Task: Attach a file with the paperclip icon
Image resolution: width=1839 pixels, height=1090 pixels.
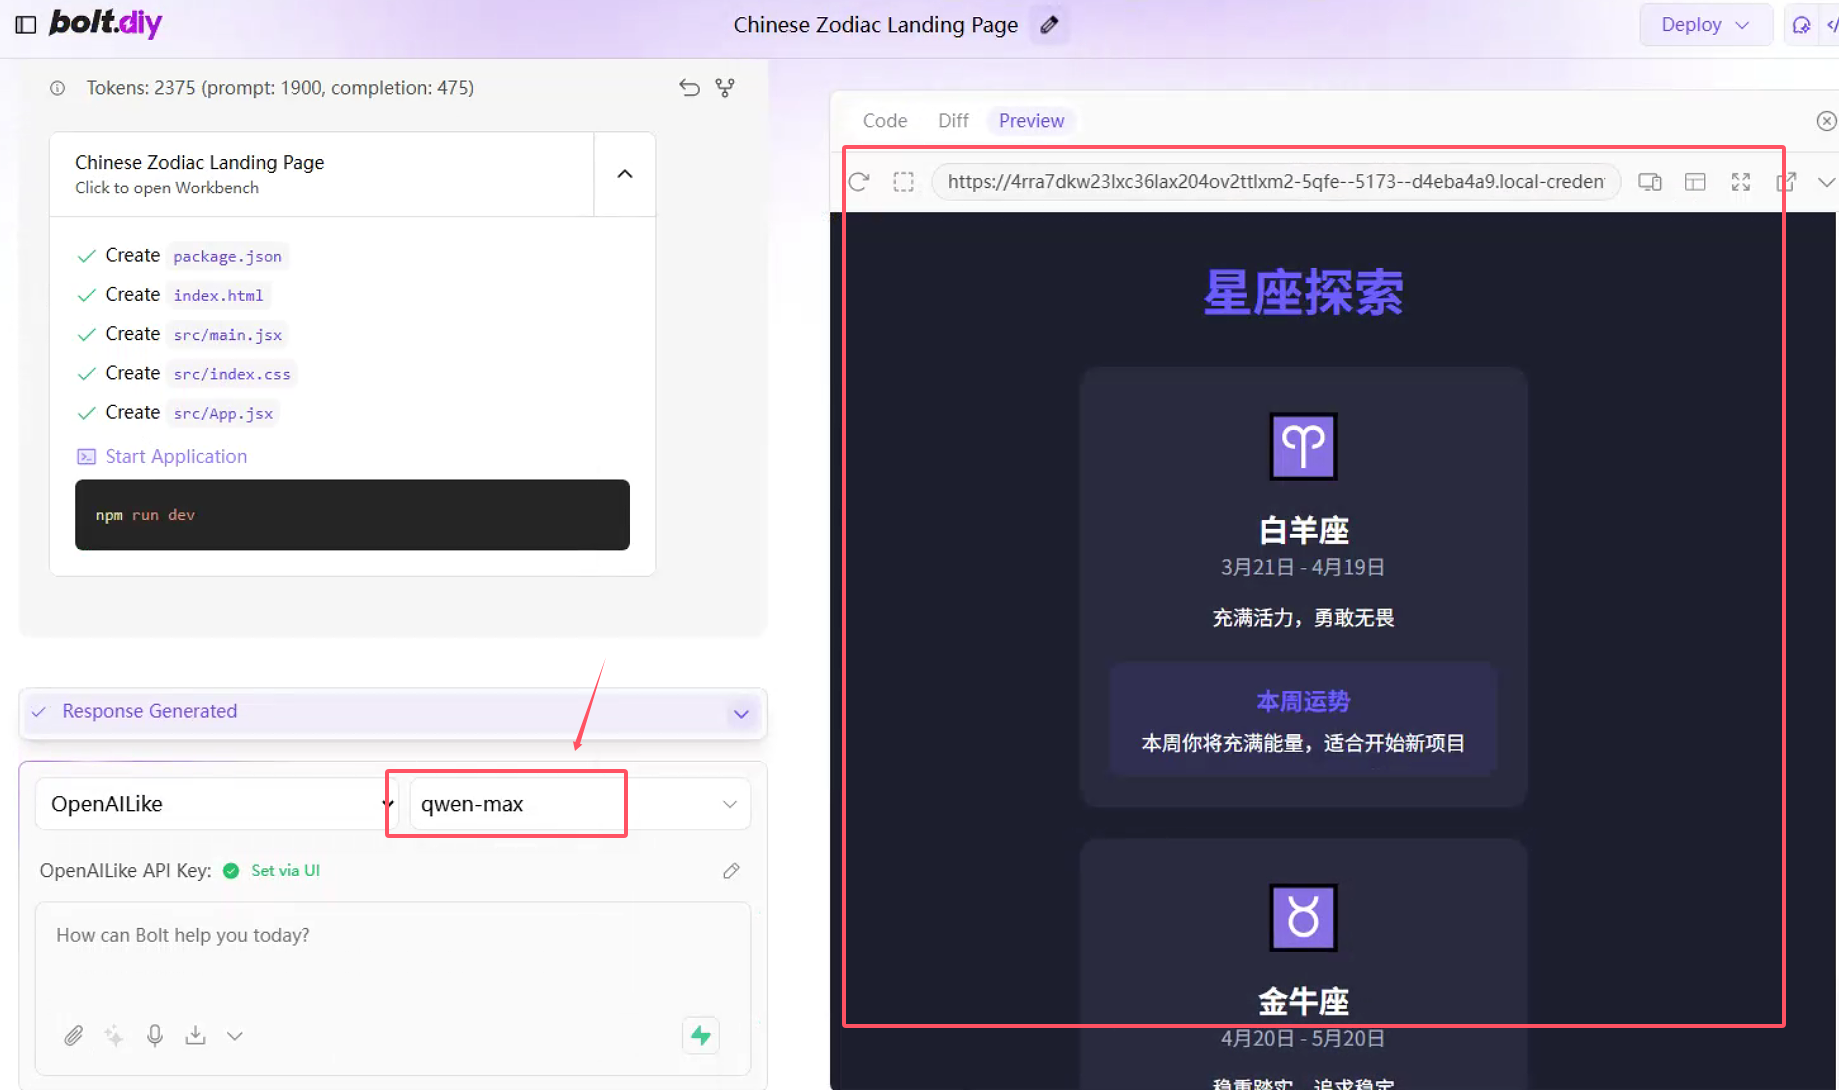Action: pyautogui.click(x=73, y=1035)
